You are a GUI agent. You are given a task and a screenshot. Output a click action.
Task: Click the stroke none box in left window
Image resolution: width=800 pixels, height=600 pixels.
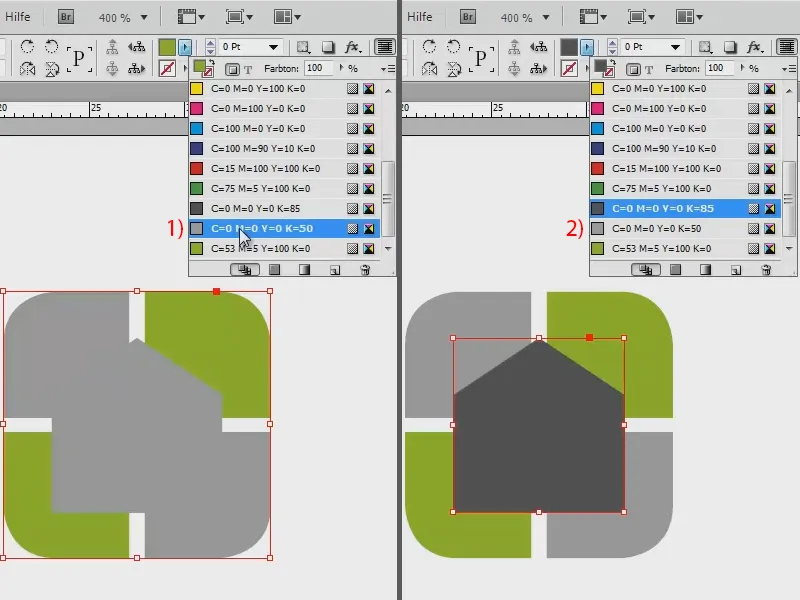click(x=167, y=68)
